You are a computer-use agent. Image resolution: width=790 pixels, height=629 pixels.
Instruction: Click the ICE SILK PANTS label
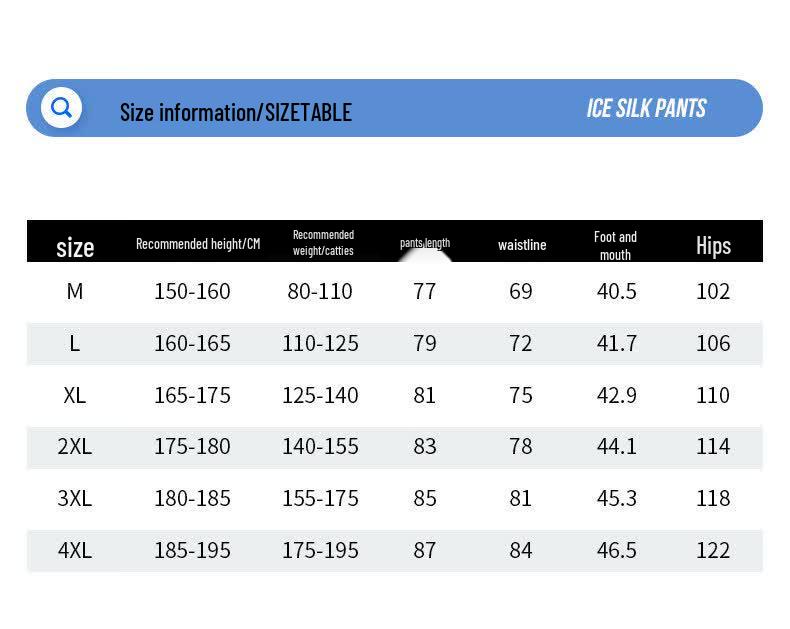tap(646, 108)
